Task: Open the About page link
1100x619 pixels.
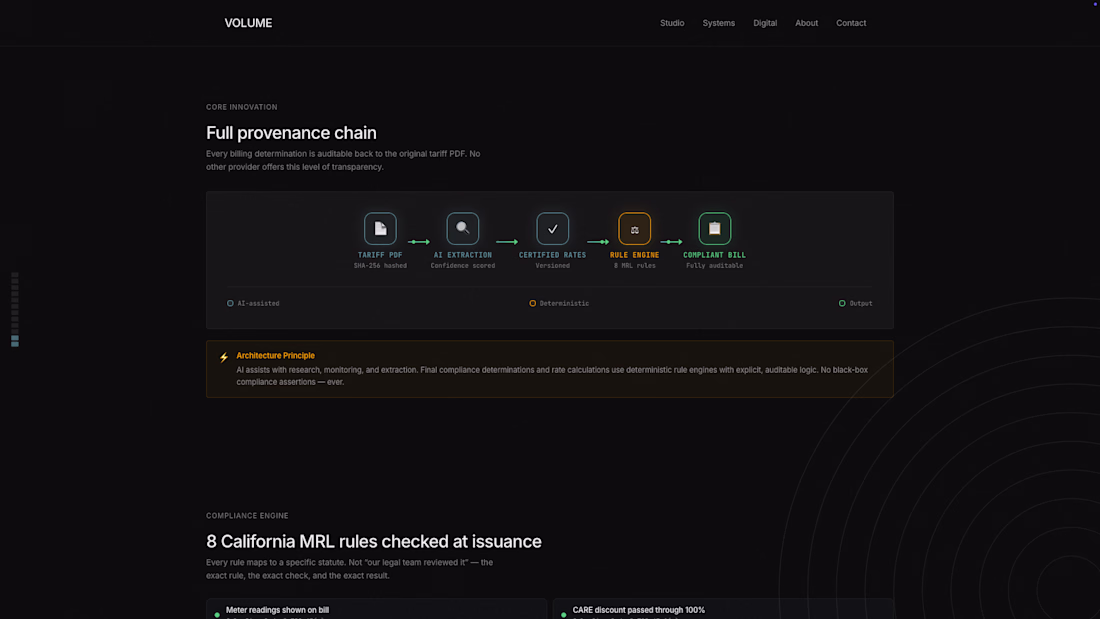Action: pos(806,23)
